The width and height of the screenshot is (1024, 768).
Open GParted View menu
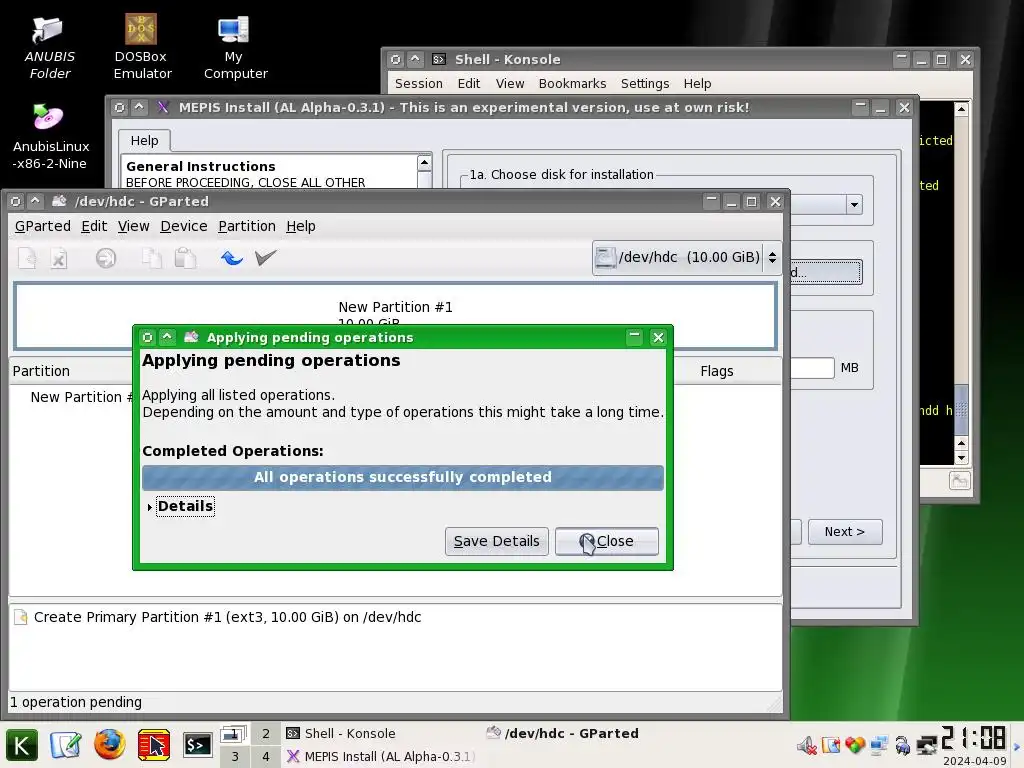click(133, 226)
